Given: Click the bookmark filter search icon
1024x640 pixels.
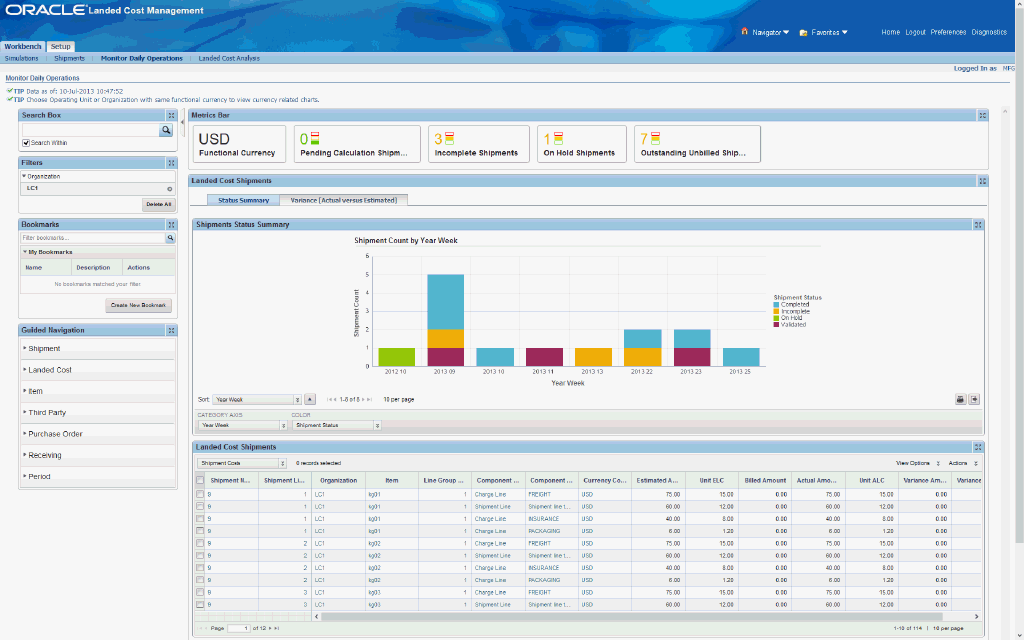Looking at the screenshot, I should tap(170, 238).
